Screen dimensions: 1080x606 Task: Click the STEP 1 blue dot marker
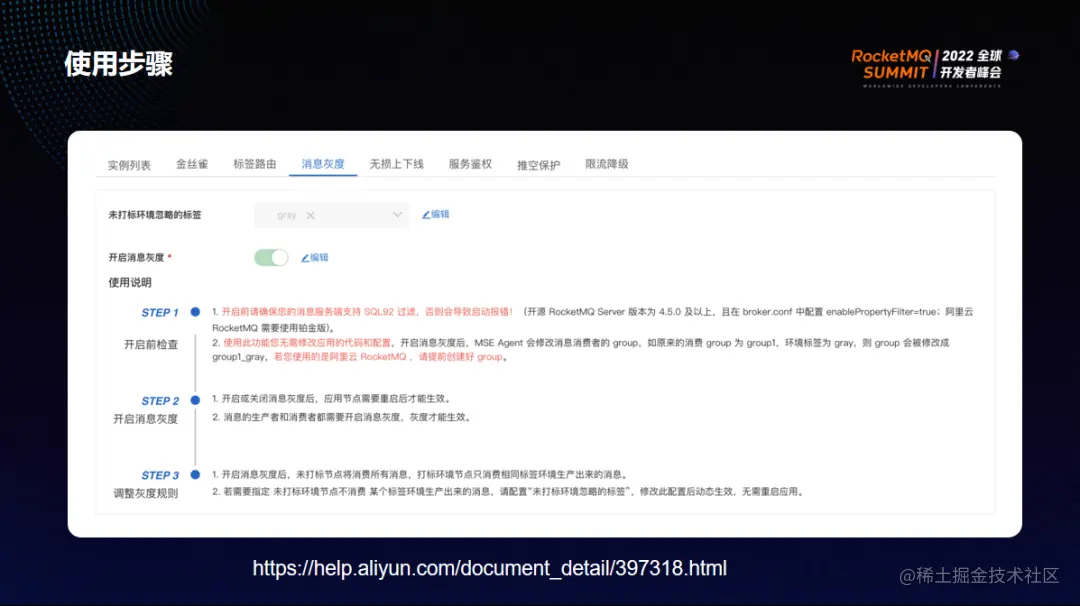click(195, 312)
